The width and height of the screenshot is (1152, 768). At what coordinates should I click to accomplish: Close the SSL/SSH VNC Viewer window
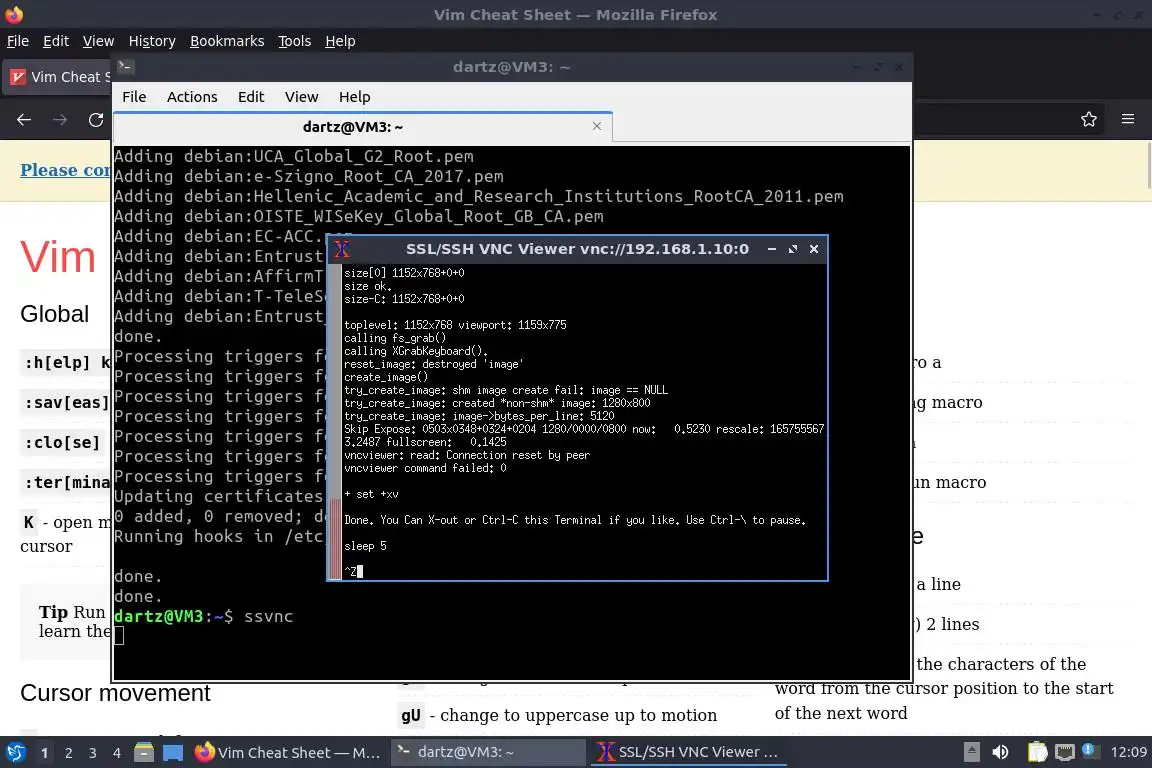(x=814, y=249)
